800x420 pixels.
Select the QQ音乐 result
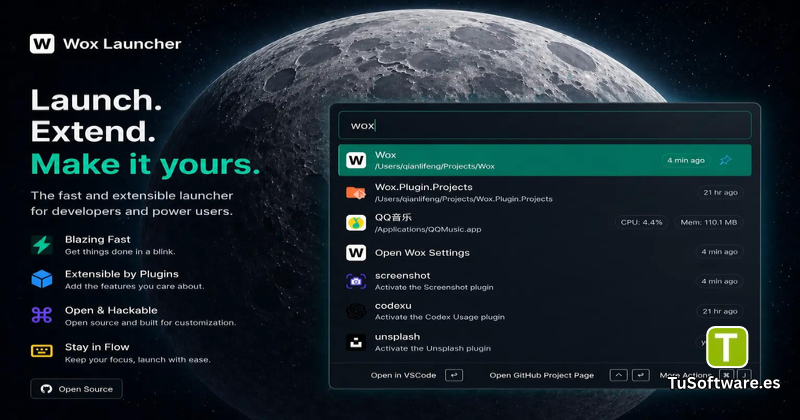(x=545, y=223)
